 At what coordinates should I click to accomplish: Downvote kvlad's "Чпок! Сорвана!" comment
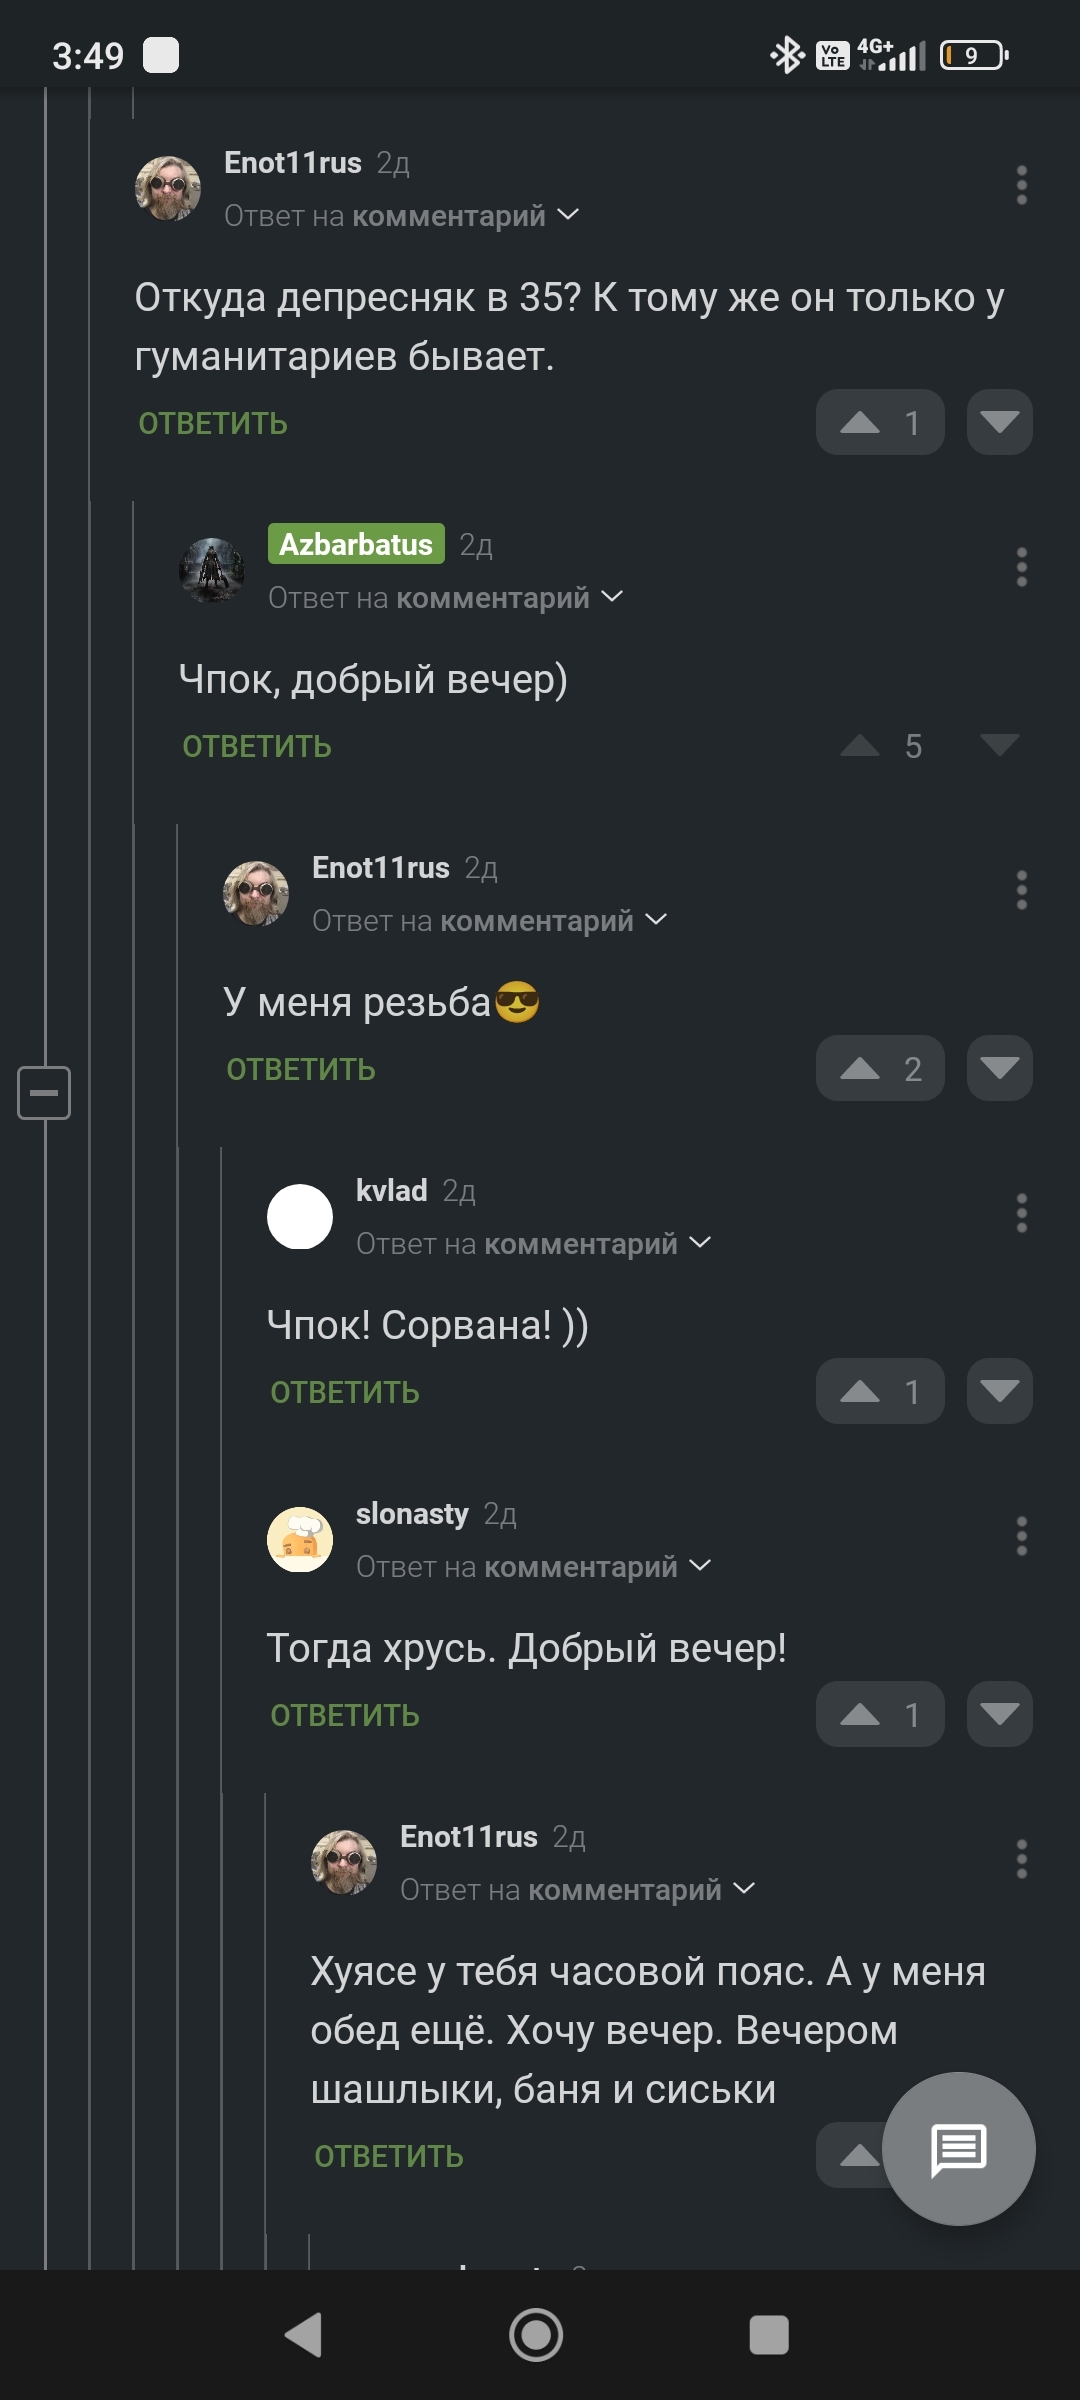999,1391
